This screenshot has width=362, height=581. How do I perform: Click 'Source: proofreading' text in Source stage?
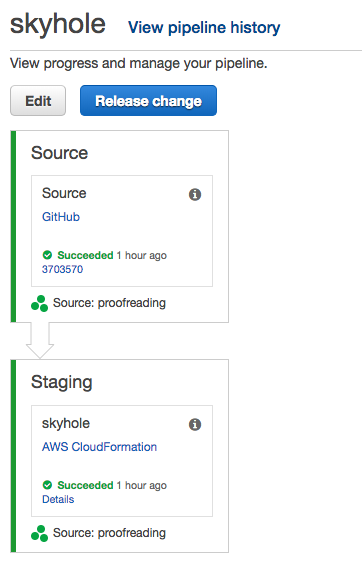tap(109, 303)
